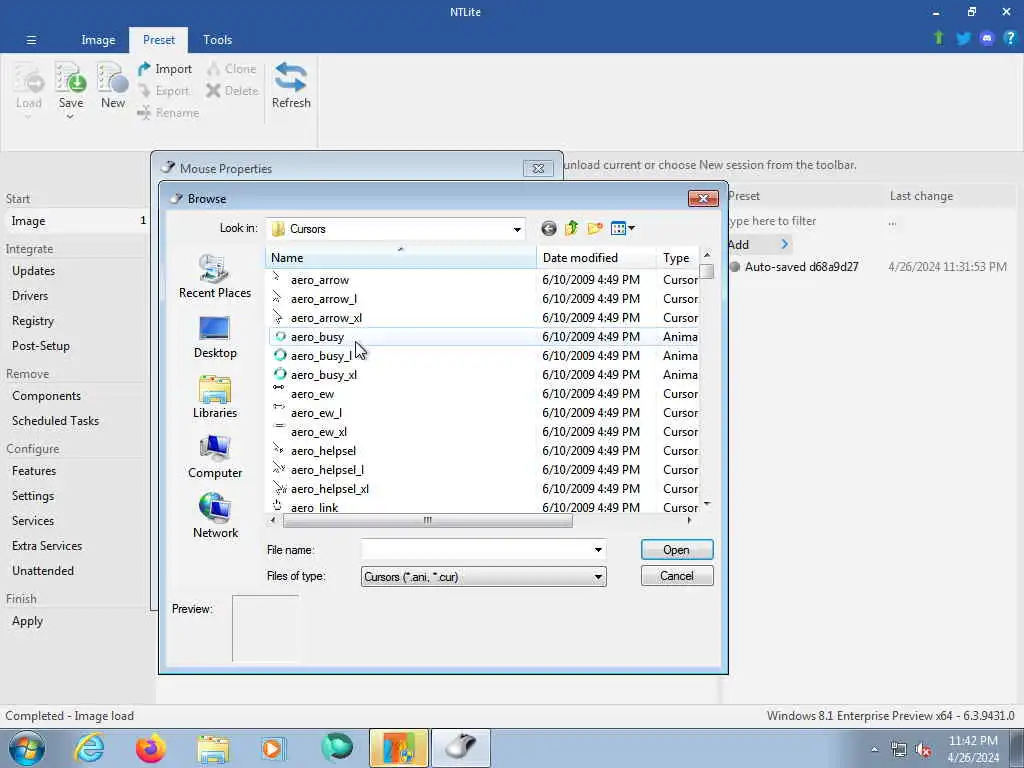Select the aero_arrow_l cursor file

pos(324,298)
